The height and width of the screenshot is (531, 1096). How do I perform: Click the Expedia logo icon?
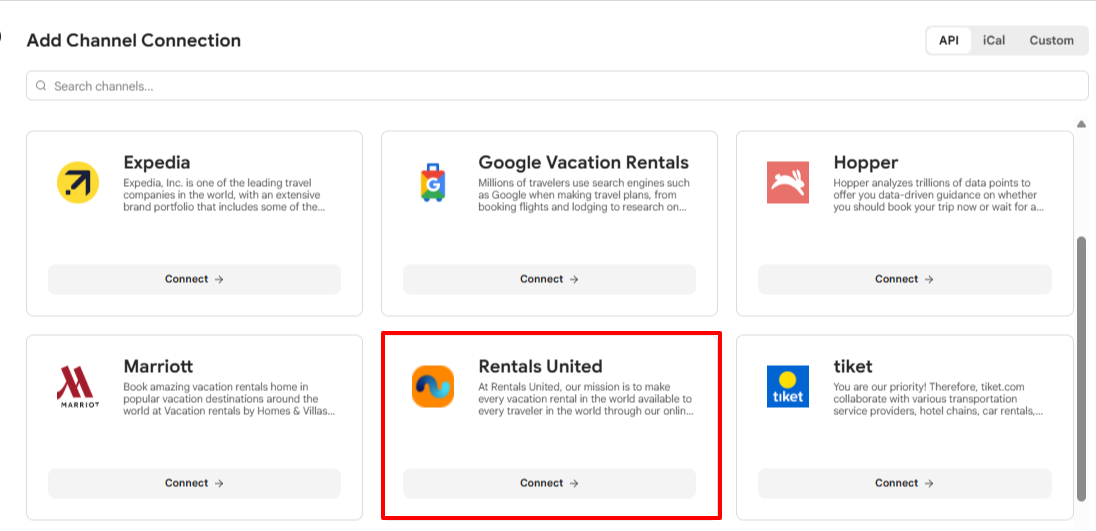tap(78, 182)
